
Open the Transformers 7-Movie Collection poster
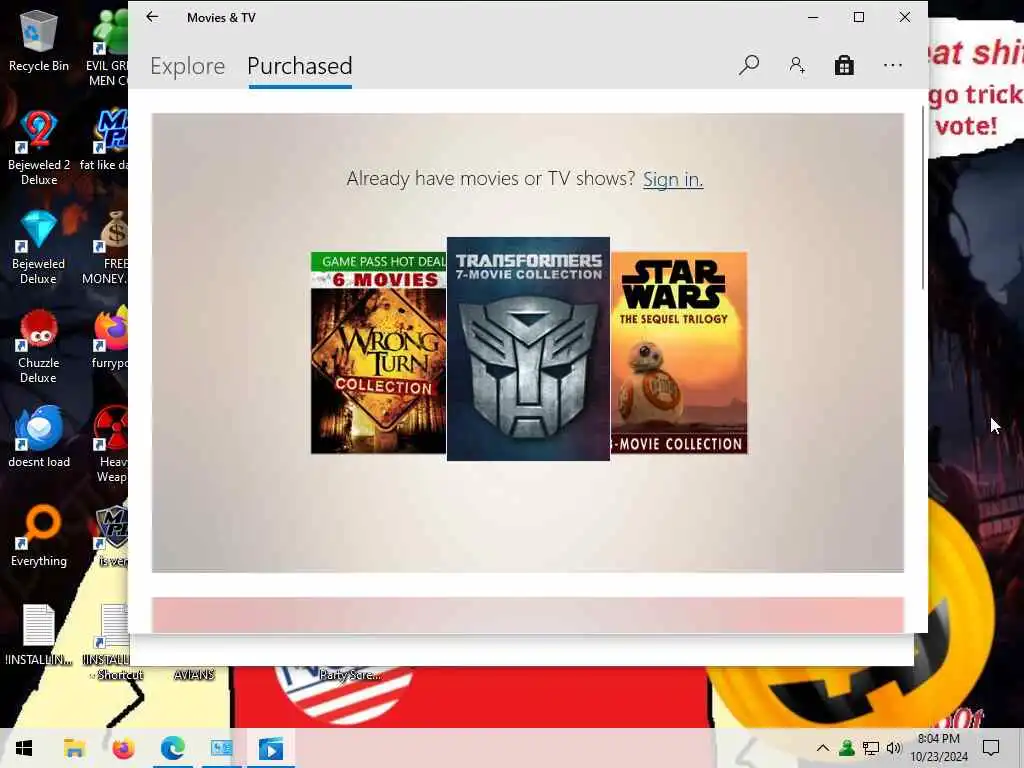coord(528,349)
